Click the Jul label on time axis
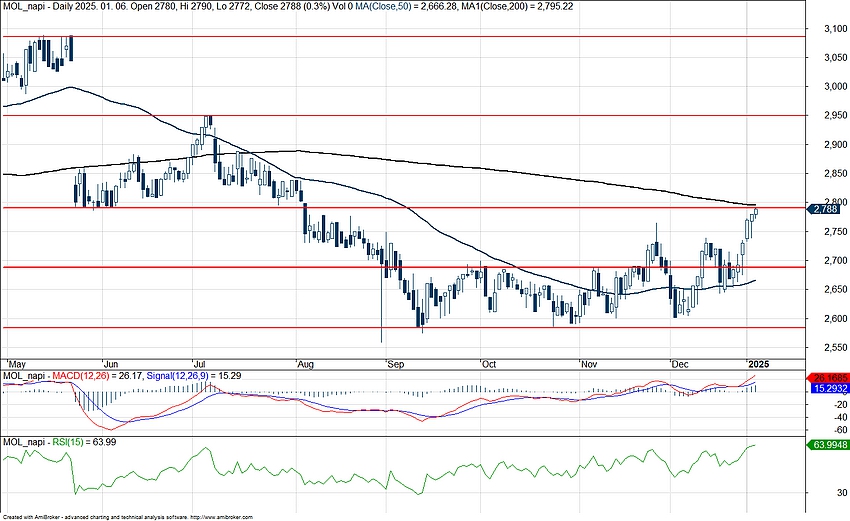The image size is (850, 521). point(201,364)
